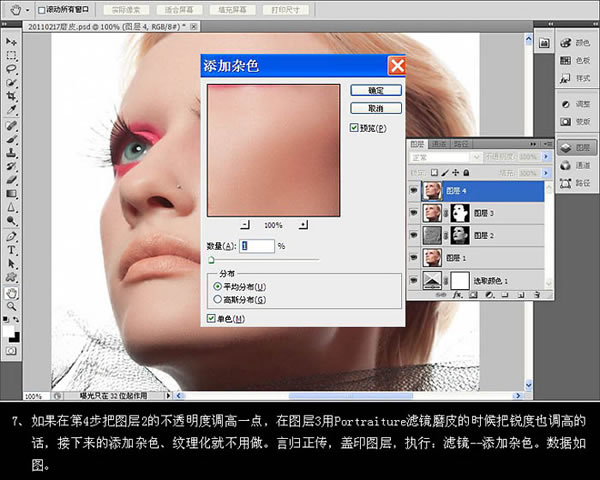Image resolution: width=600 pixels, height=480 pixels.
Task: Toggle the 预览(P) preview checkbox
Action: point(354,128)
